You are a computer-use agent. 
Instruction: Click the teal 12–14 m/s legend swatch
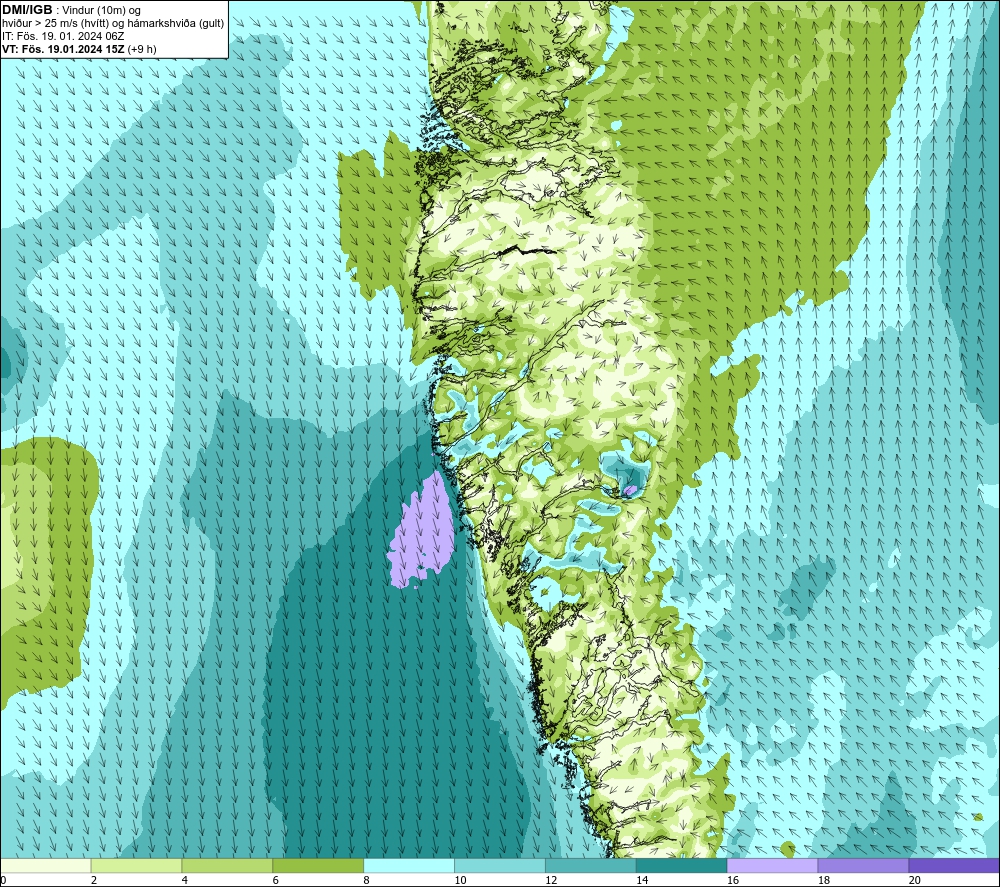tap(591, 865)
